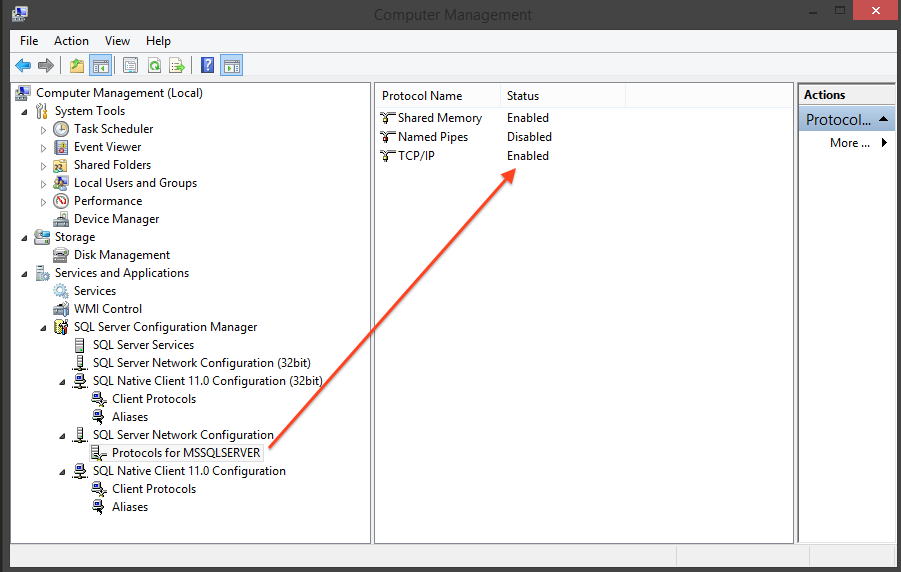Click the Local Users and Groups icon
The width and height of the screenshot is (901, 572).
pos(60,183)
